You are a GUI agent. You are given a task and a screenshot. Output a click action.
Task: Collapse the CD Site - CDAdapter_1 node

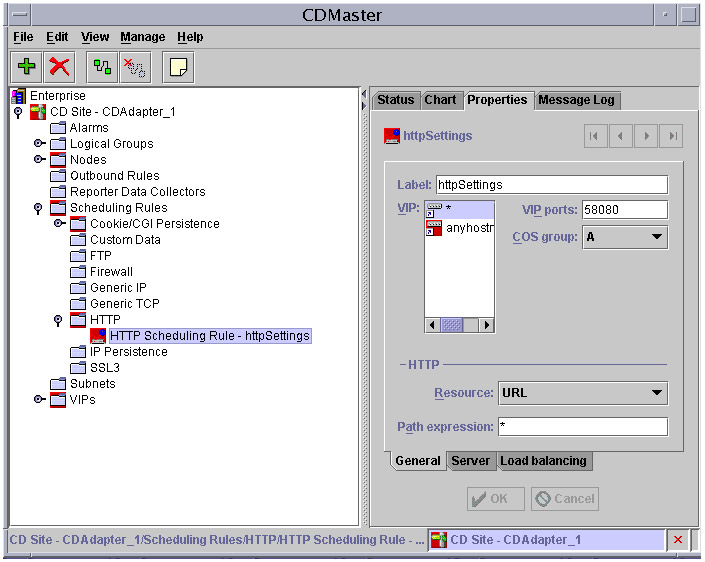[18, 112]
